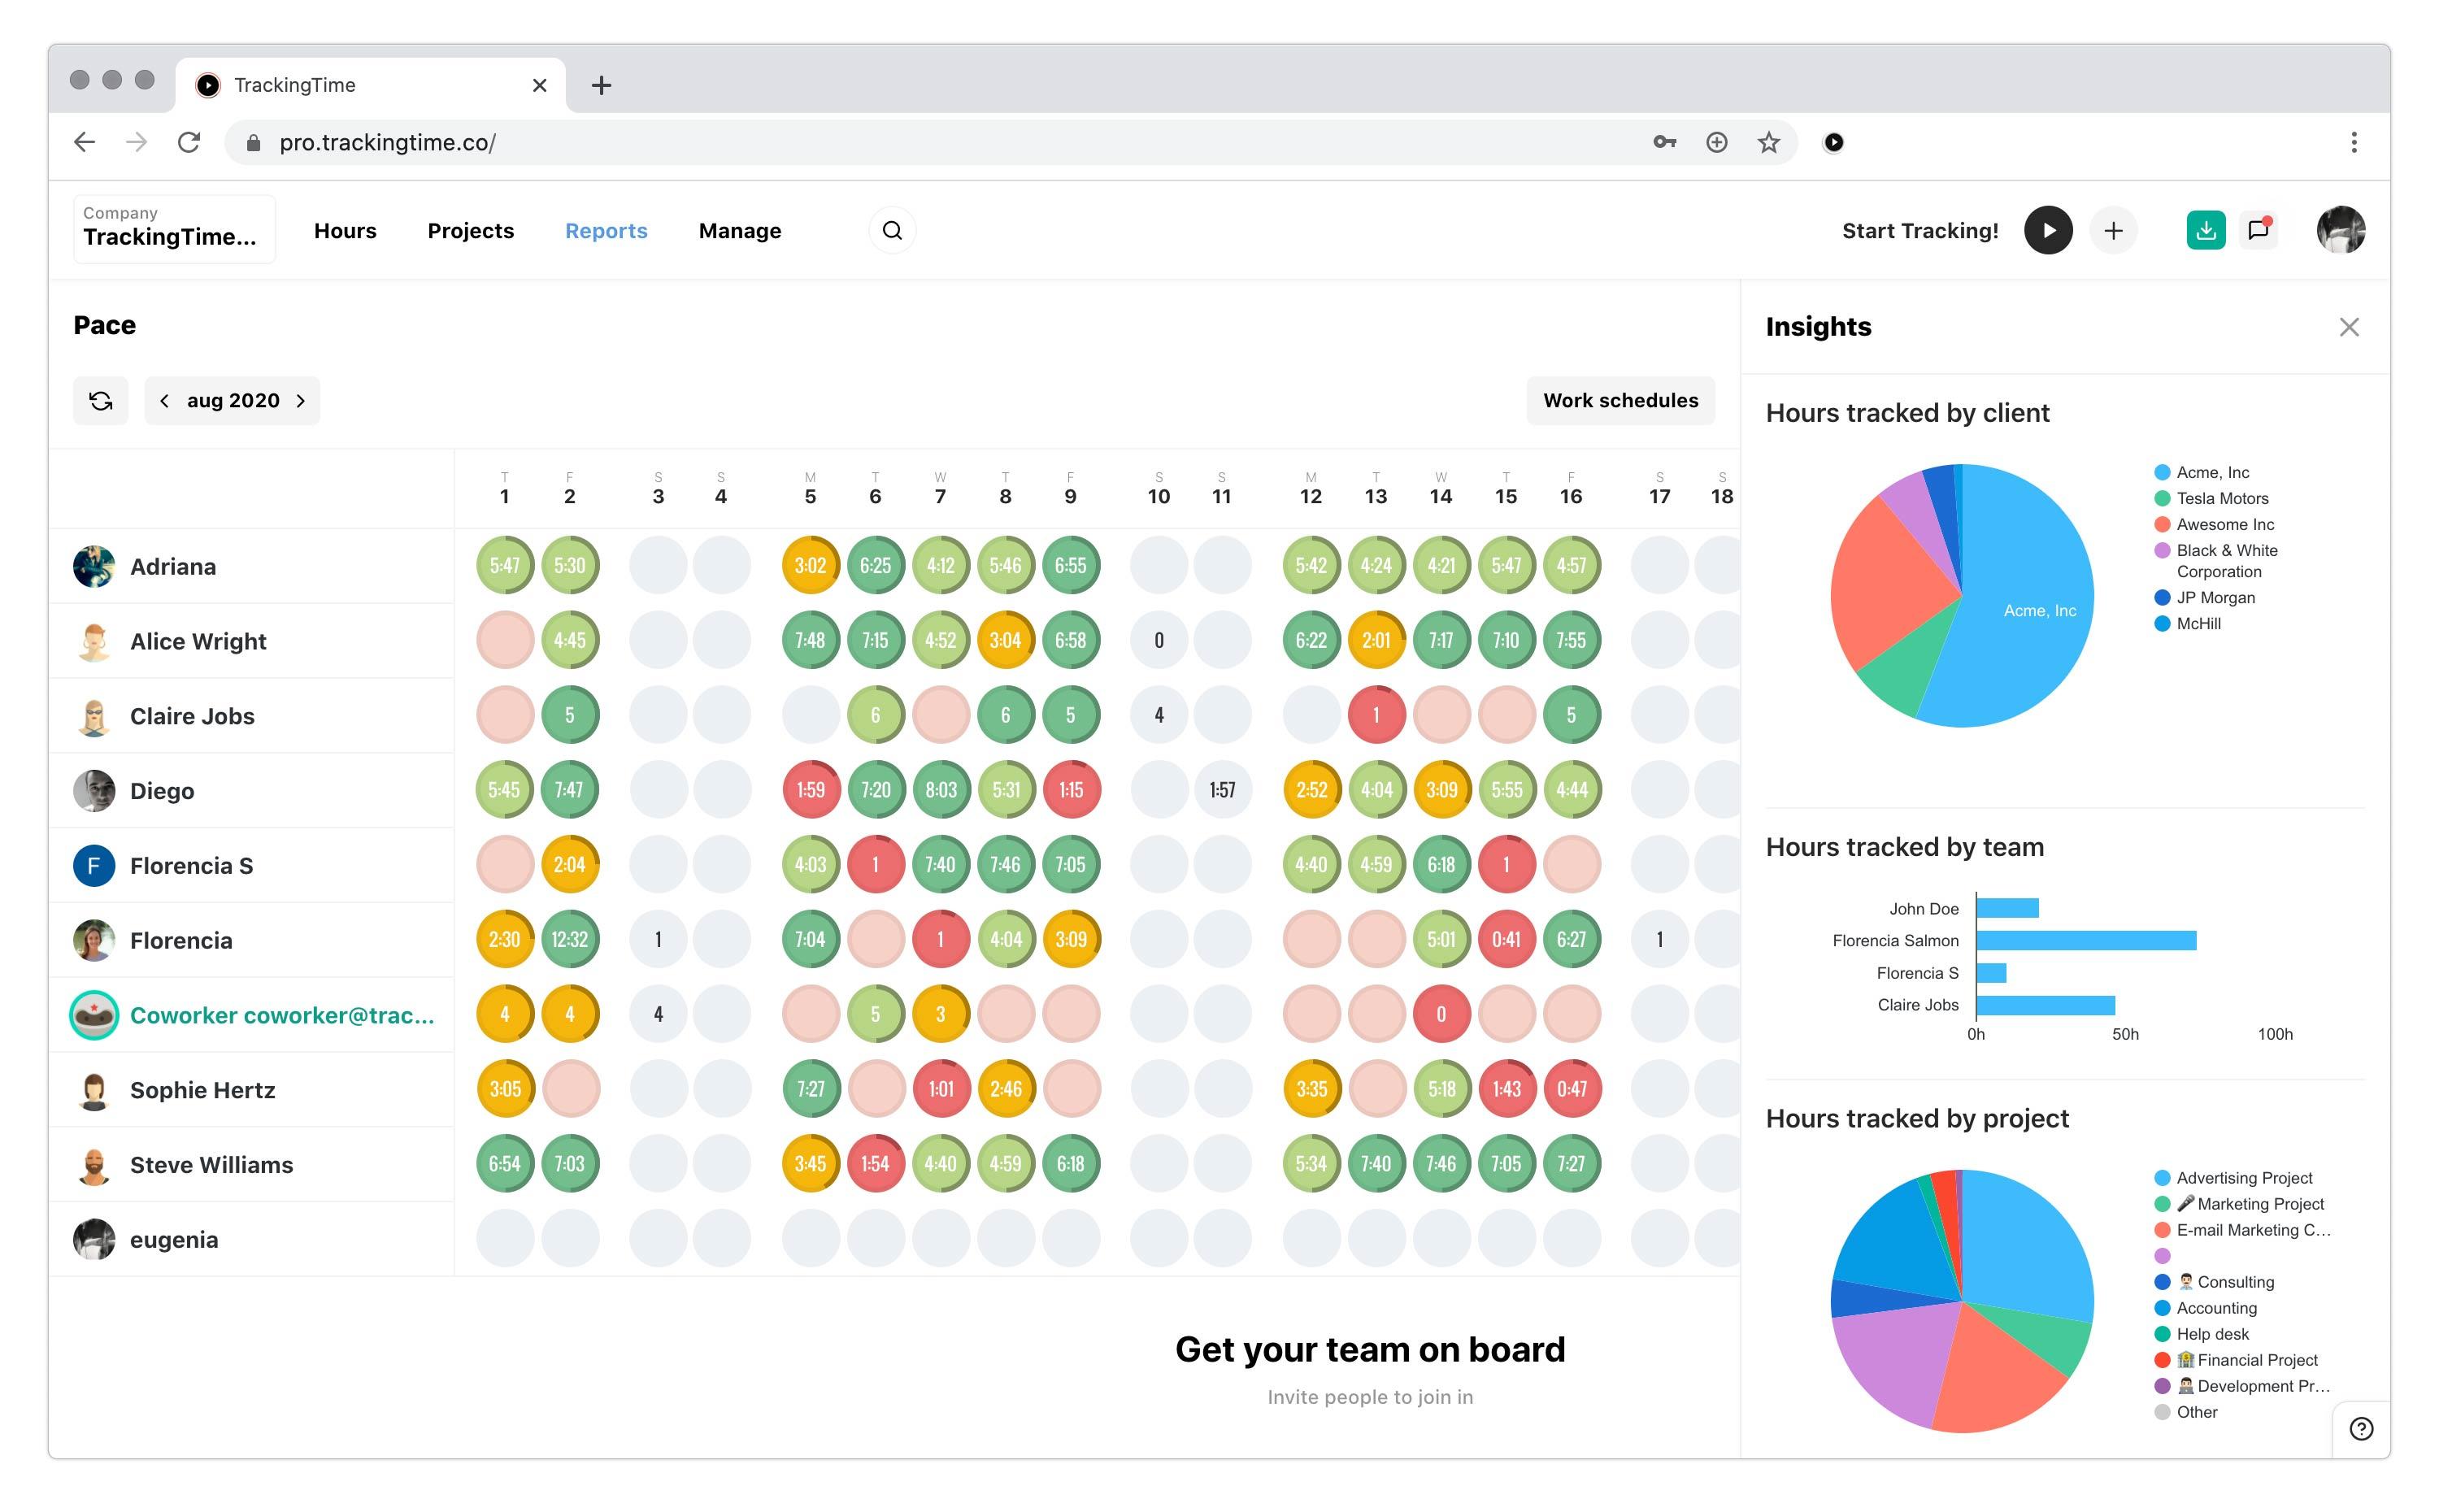Click the green download icon

point(2205,231)
